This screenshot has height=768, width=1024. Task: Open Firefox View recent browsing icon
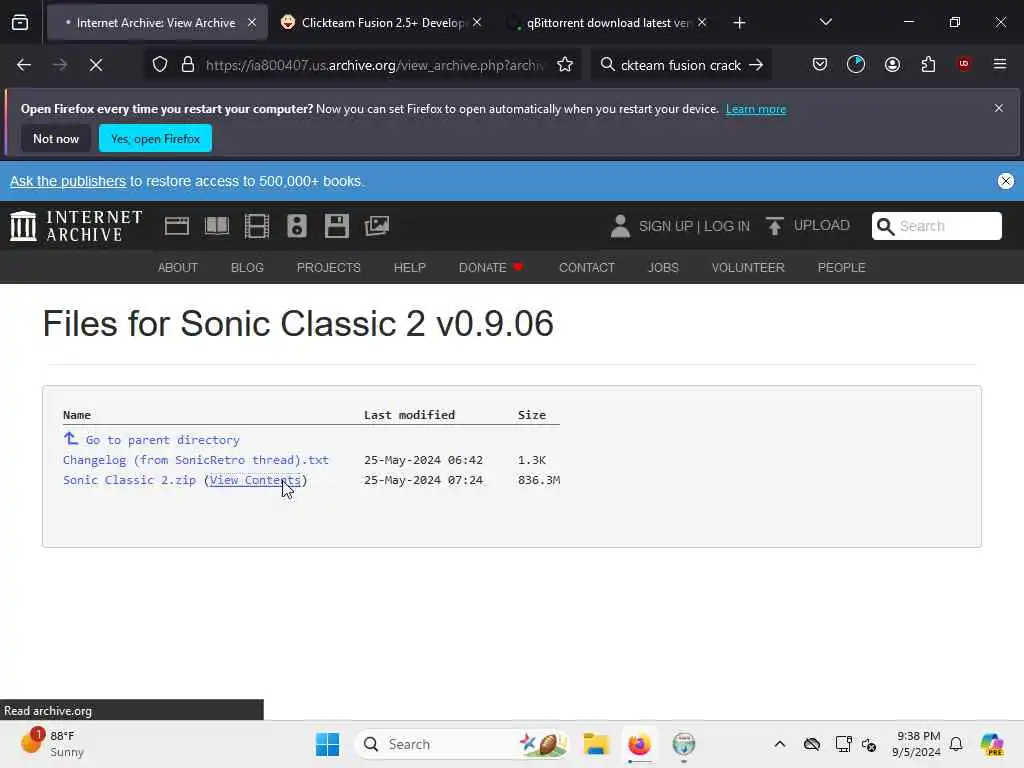point(20,23)
